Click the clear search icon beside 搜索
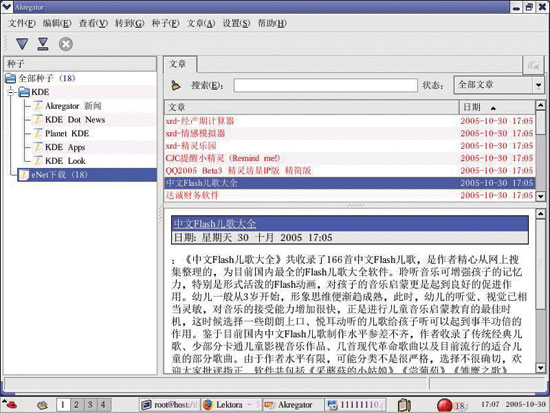Screen dimensions: 550x413 click(175, 85)
